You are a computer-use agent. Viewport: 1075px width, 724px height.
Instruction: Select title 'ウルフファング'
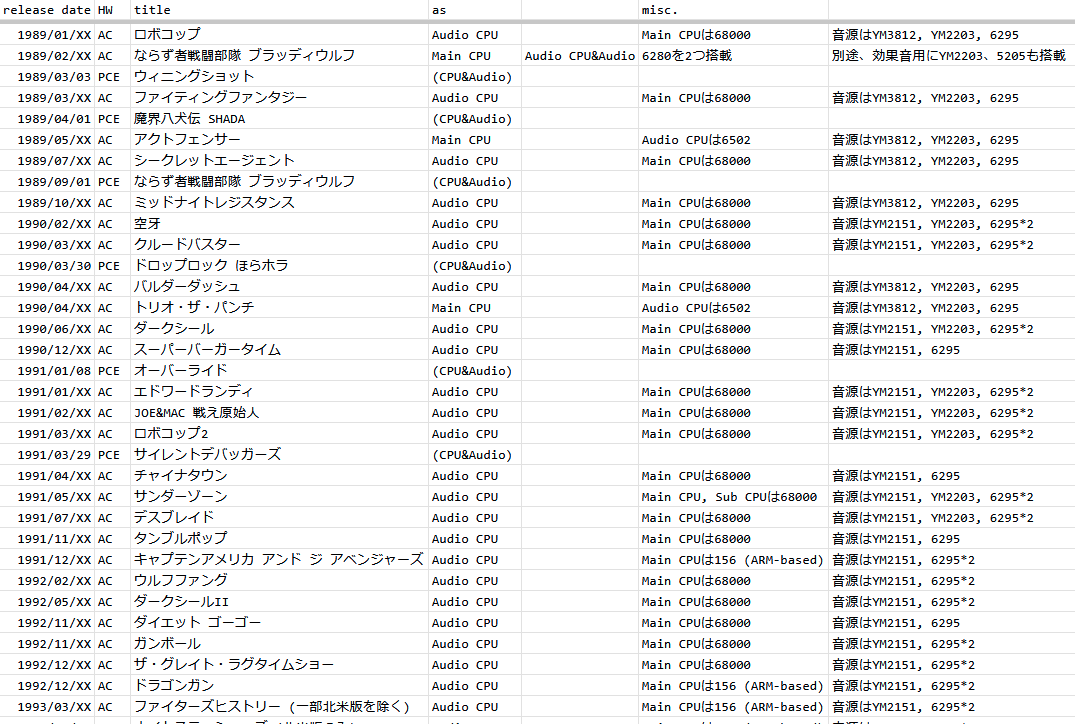[180, 580]
